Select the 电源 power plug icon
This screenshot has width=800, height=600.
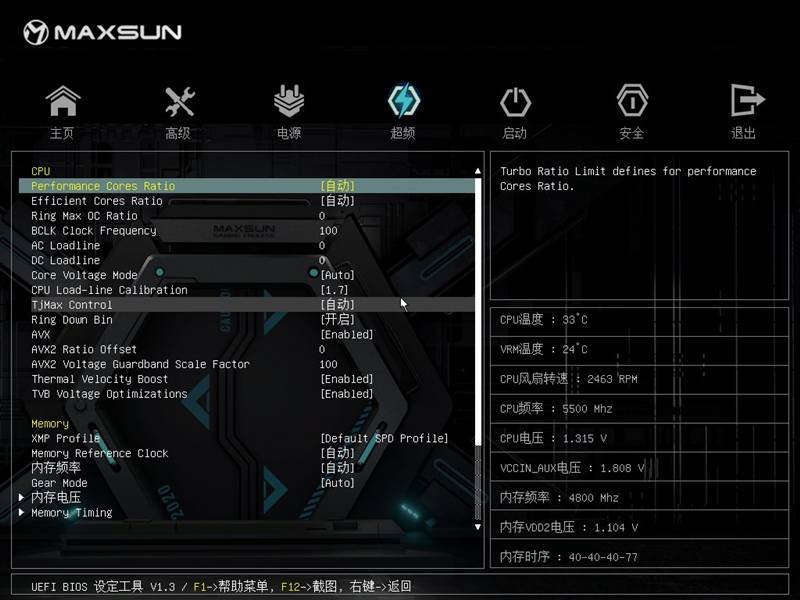[289, 101]
